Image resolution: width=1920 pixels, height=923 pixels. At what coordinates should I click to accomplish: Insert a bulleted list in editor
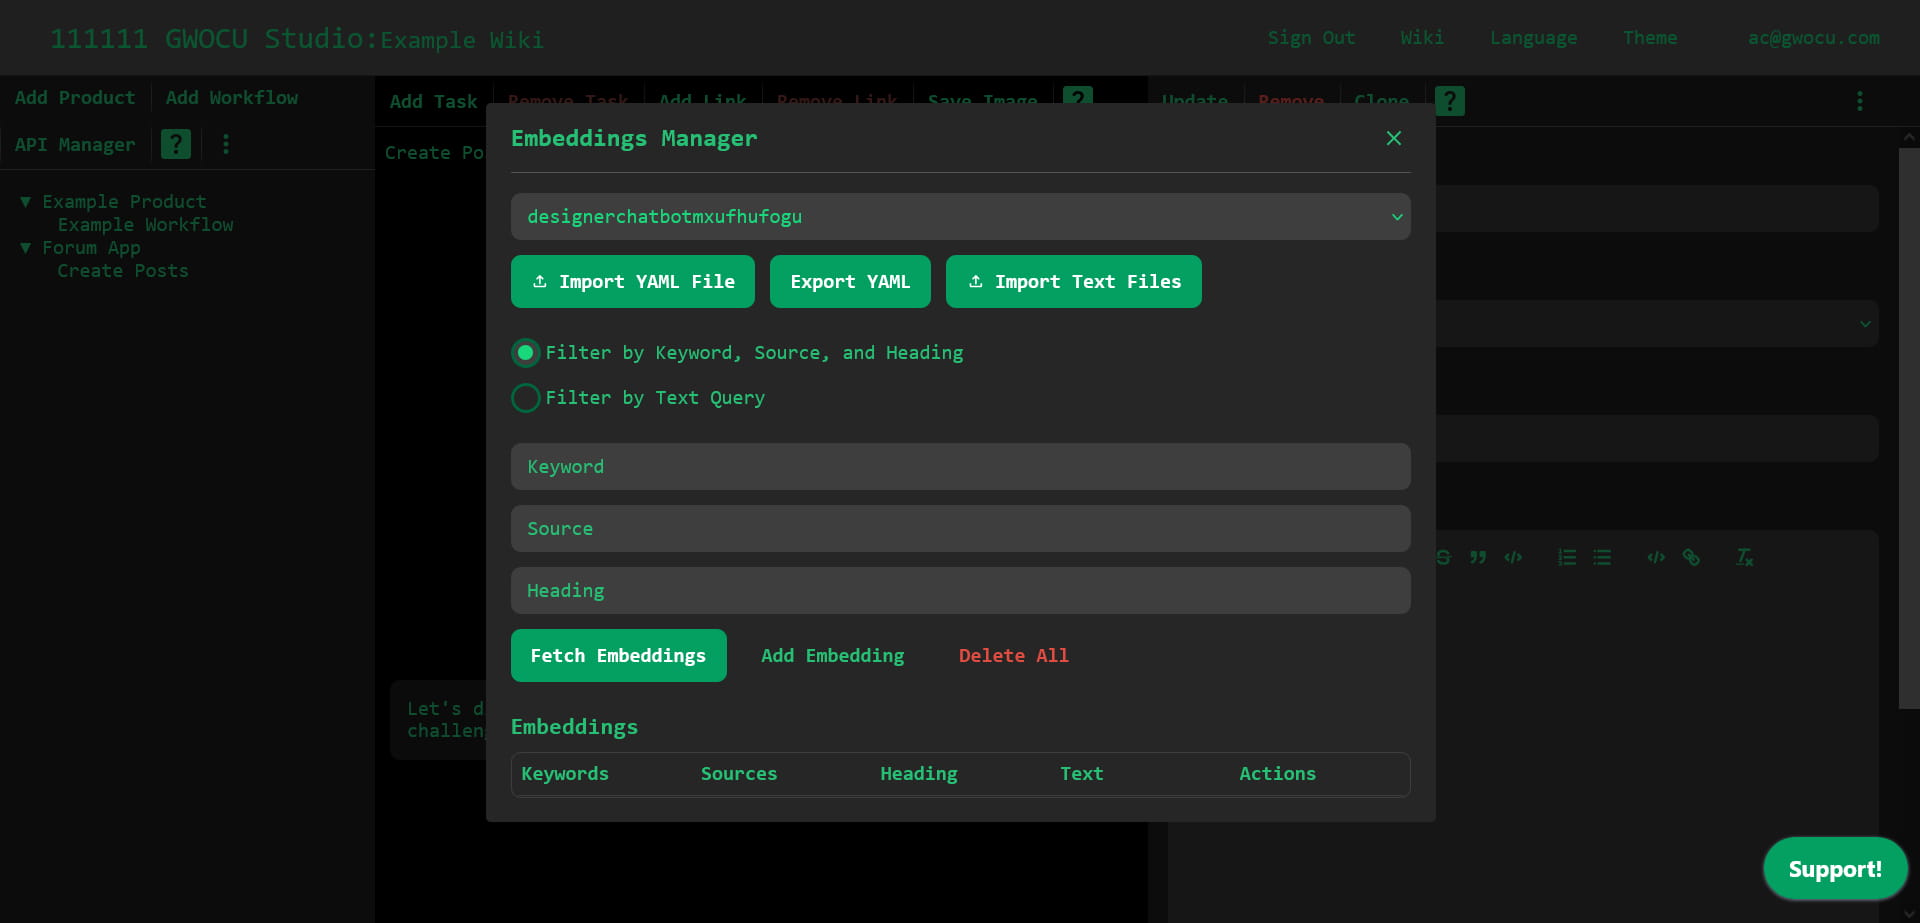(x=1602, y=557)
